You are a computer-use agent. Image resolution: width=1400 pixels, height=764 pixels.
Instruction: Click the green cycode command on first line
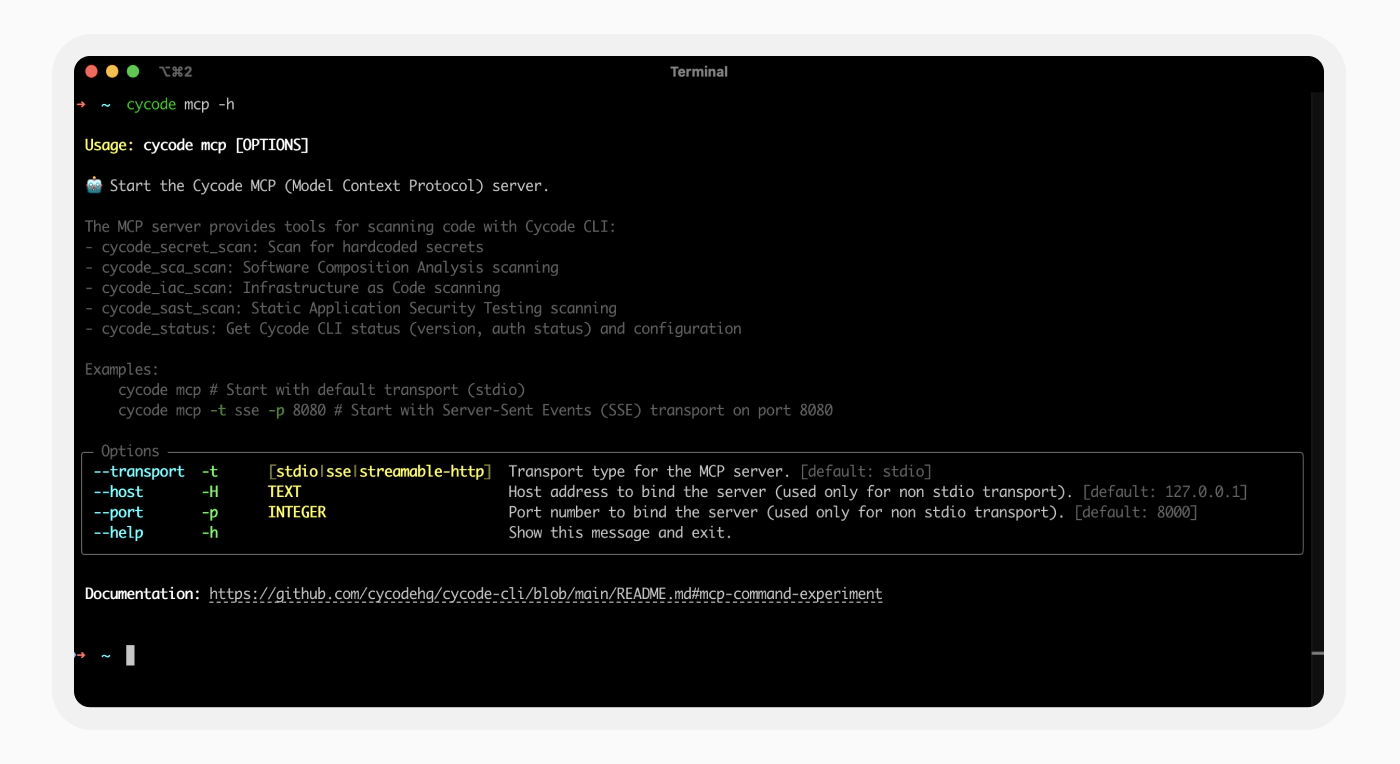(151, 105)
